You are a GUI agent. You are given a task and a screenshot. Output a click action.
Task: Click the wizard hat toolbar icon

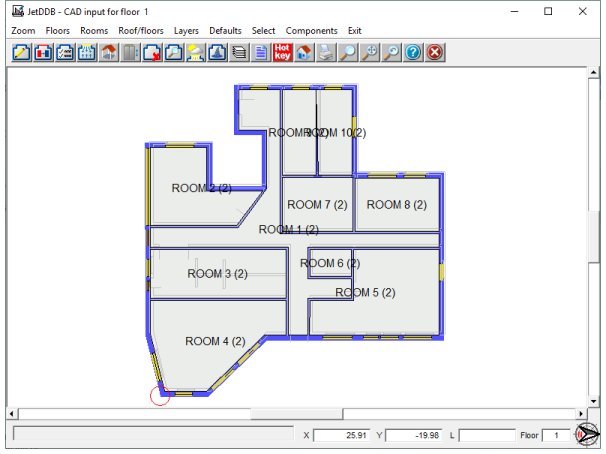[x=217, y=52]
